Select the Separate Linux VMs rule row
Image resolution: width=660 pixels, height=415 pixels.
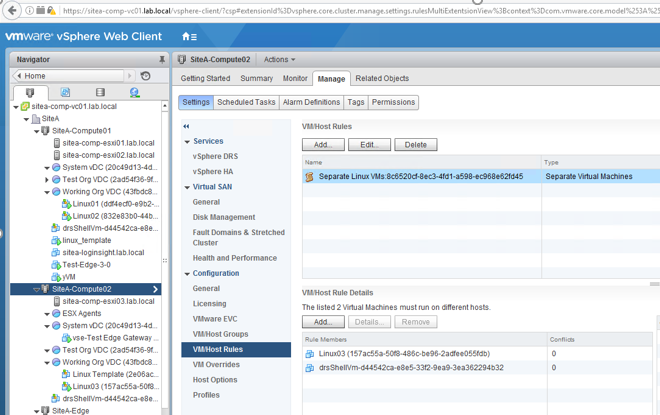click(420, 177)
